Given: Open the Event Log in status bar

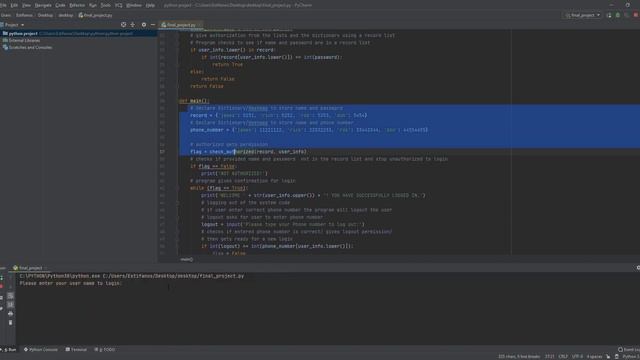Looking at the screenshot, I should (629, 350).
